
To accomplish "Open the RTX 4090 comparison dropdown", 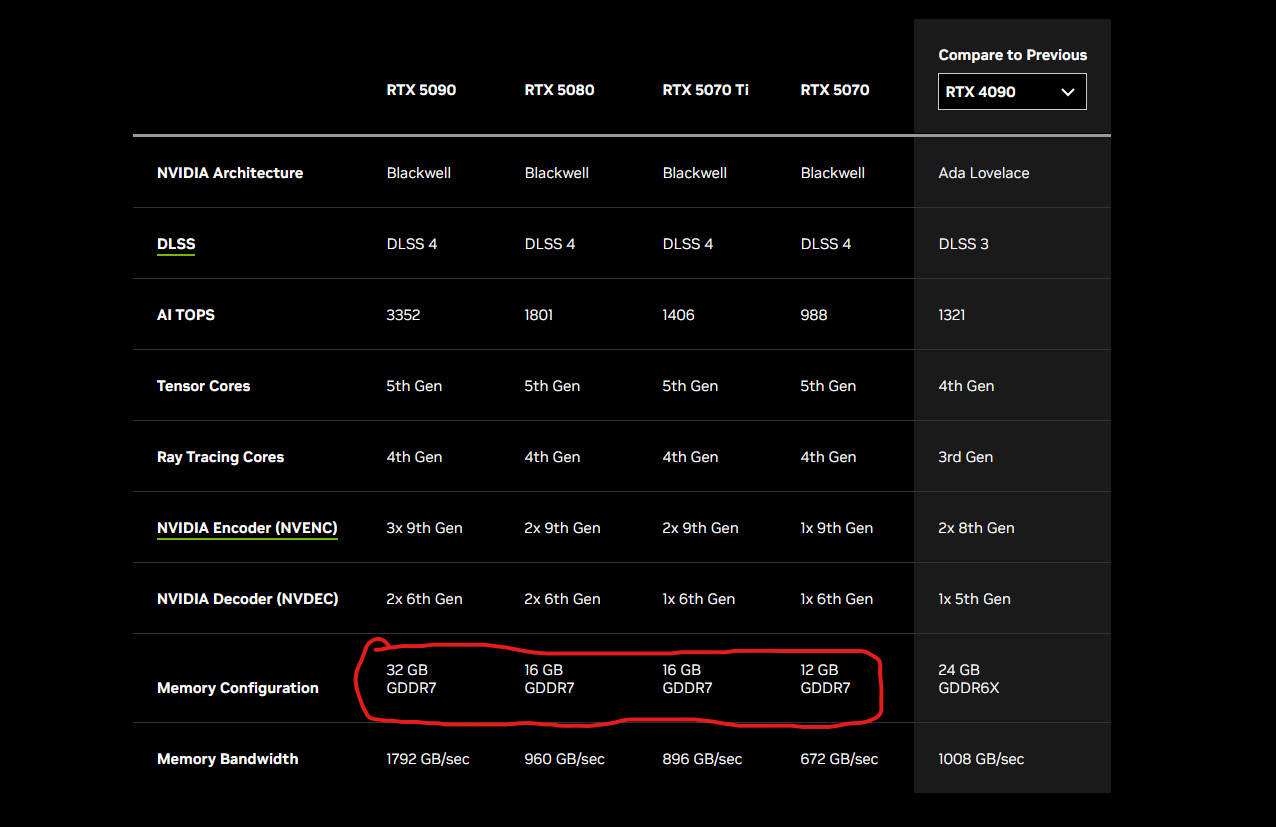I will click(x=1011, y=92).
